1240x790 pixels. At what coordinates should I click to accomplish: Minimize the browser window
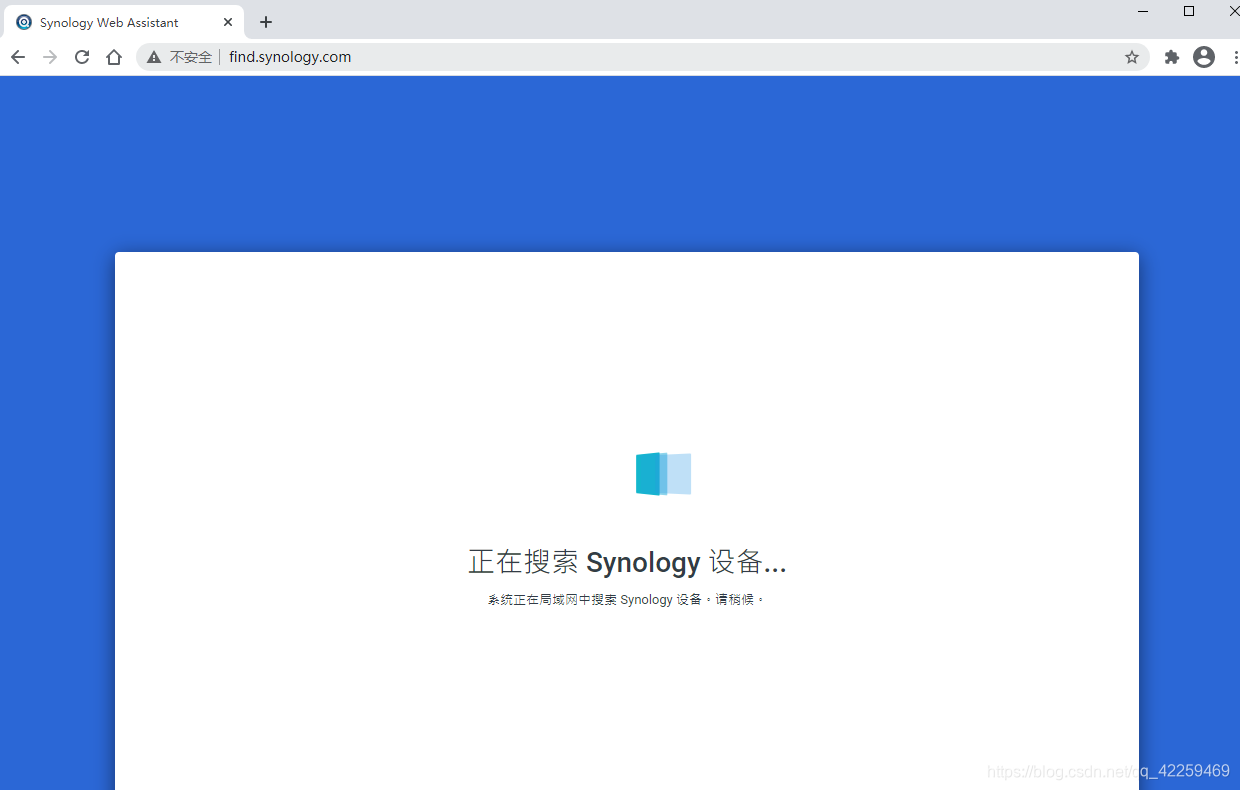(x=1143, y=11)
